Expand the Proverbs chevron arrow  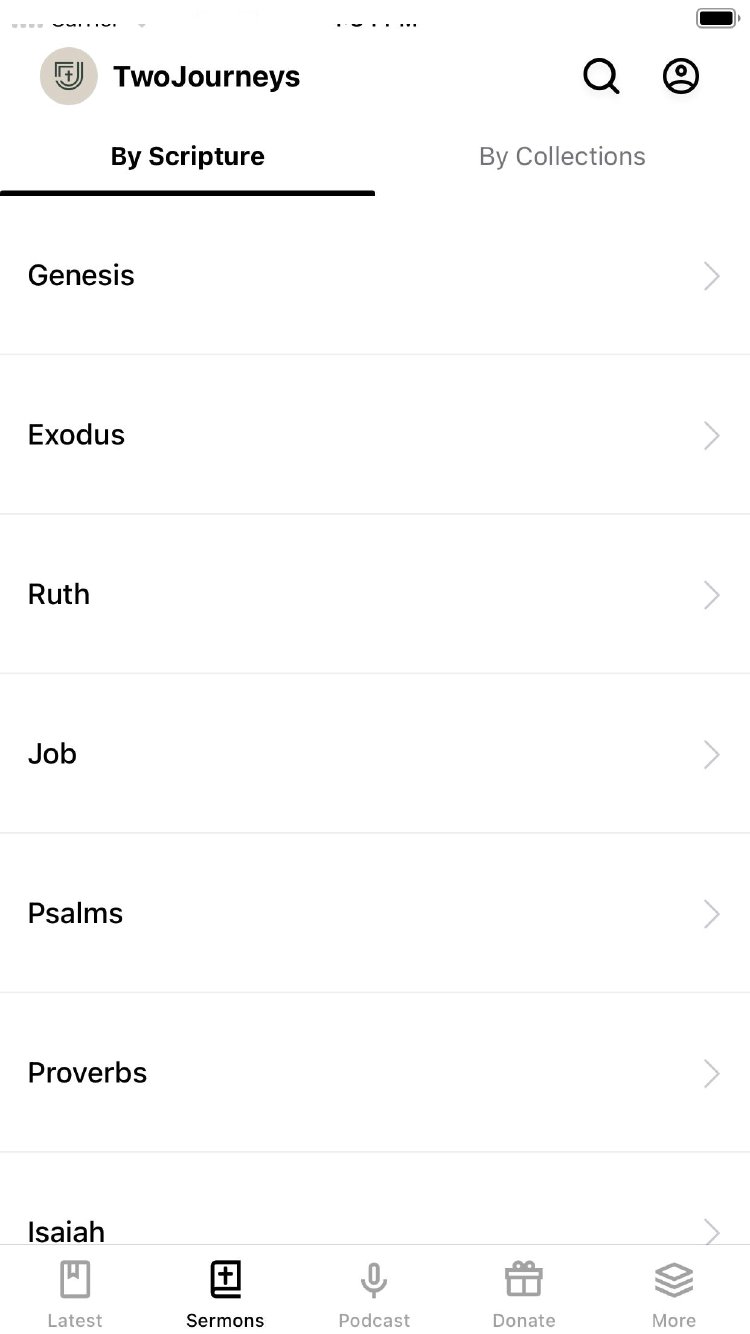tap(711, 1073)
